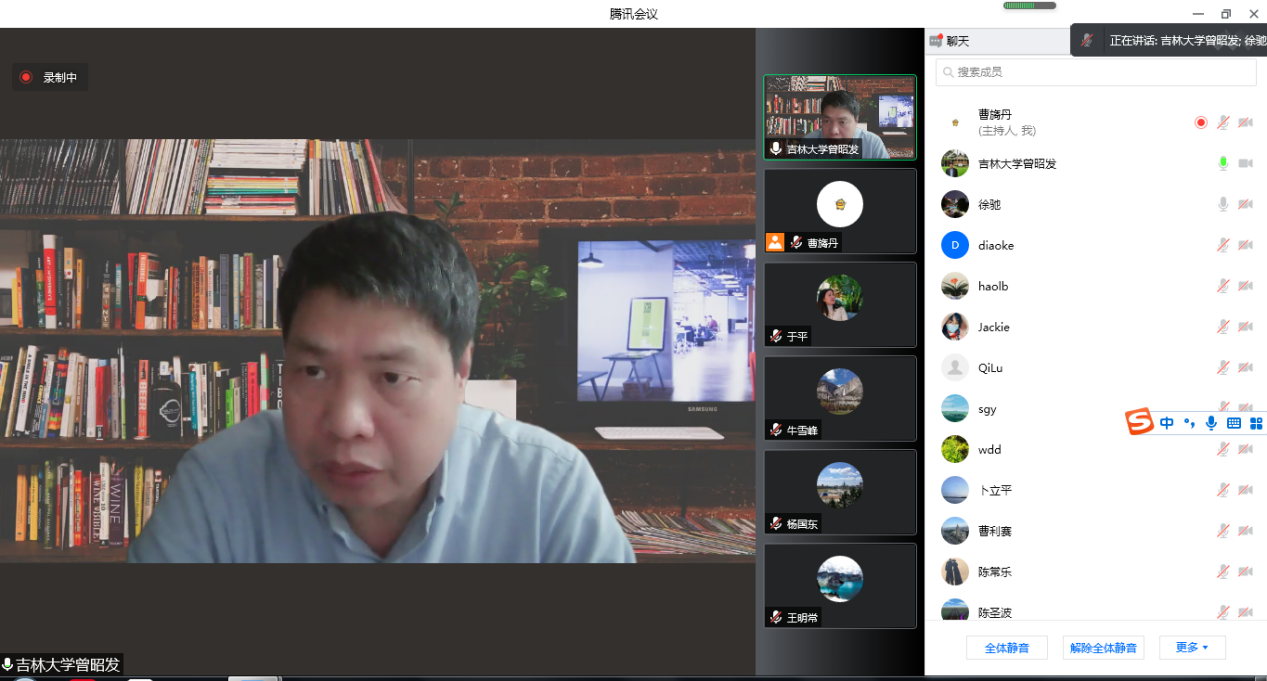The width and height of the screenshot is (1267, 681).
Task: Click the red recording icon beside 曹旖丹
Action: pos(1201,122)
